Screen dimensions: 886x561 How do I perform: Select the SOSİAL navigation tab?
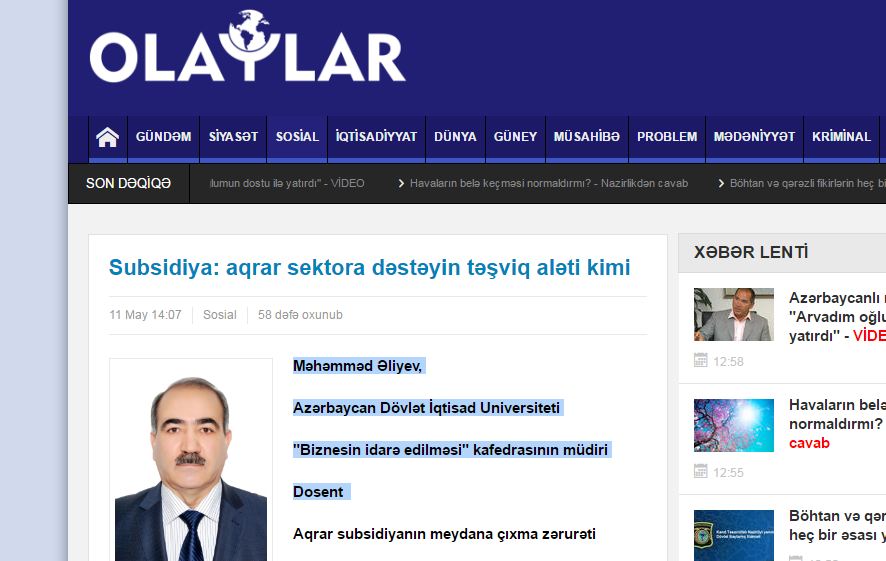point(297,137)
